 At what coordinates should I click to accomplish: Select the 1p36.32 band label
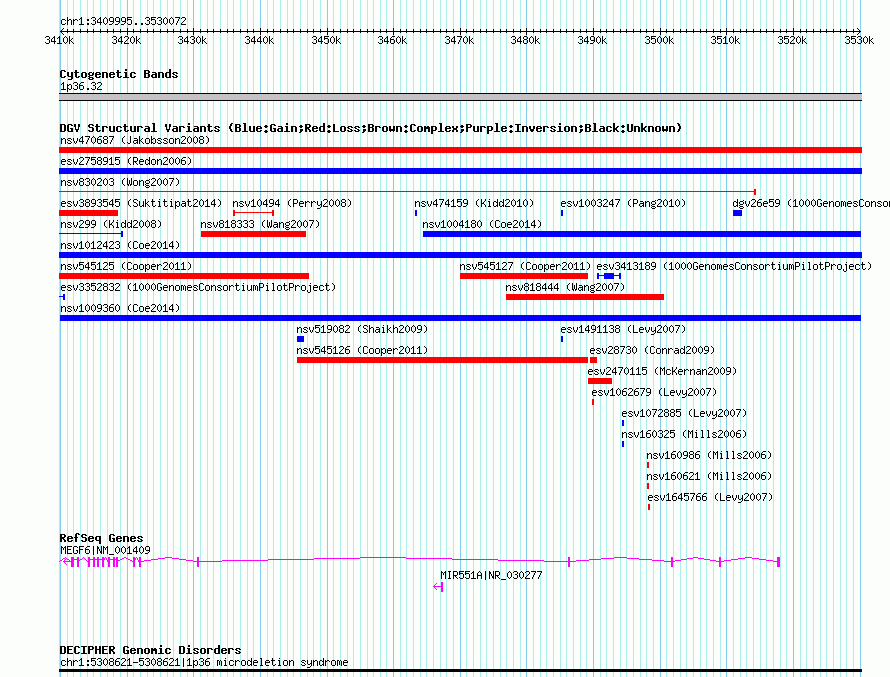pyautogui.click(x=81, y=86)
